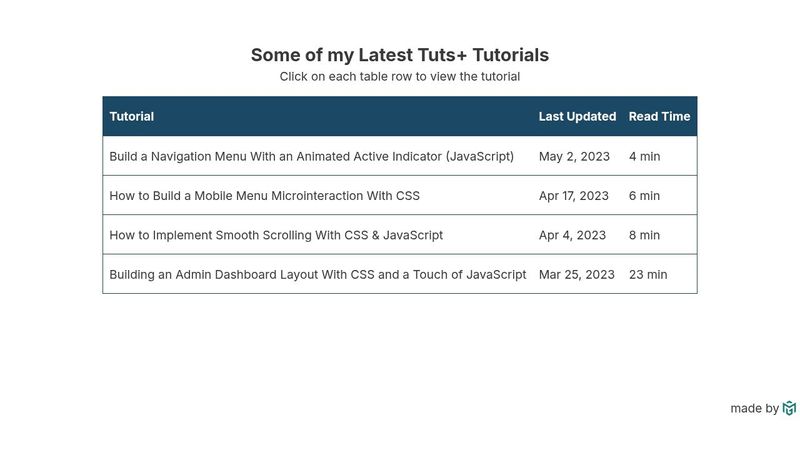Click the 6 min read time cell
The width and height of the screenshot is (800, 450).
tap(644, 195)
